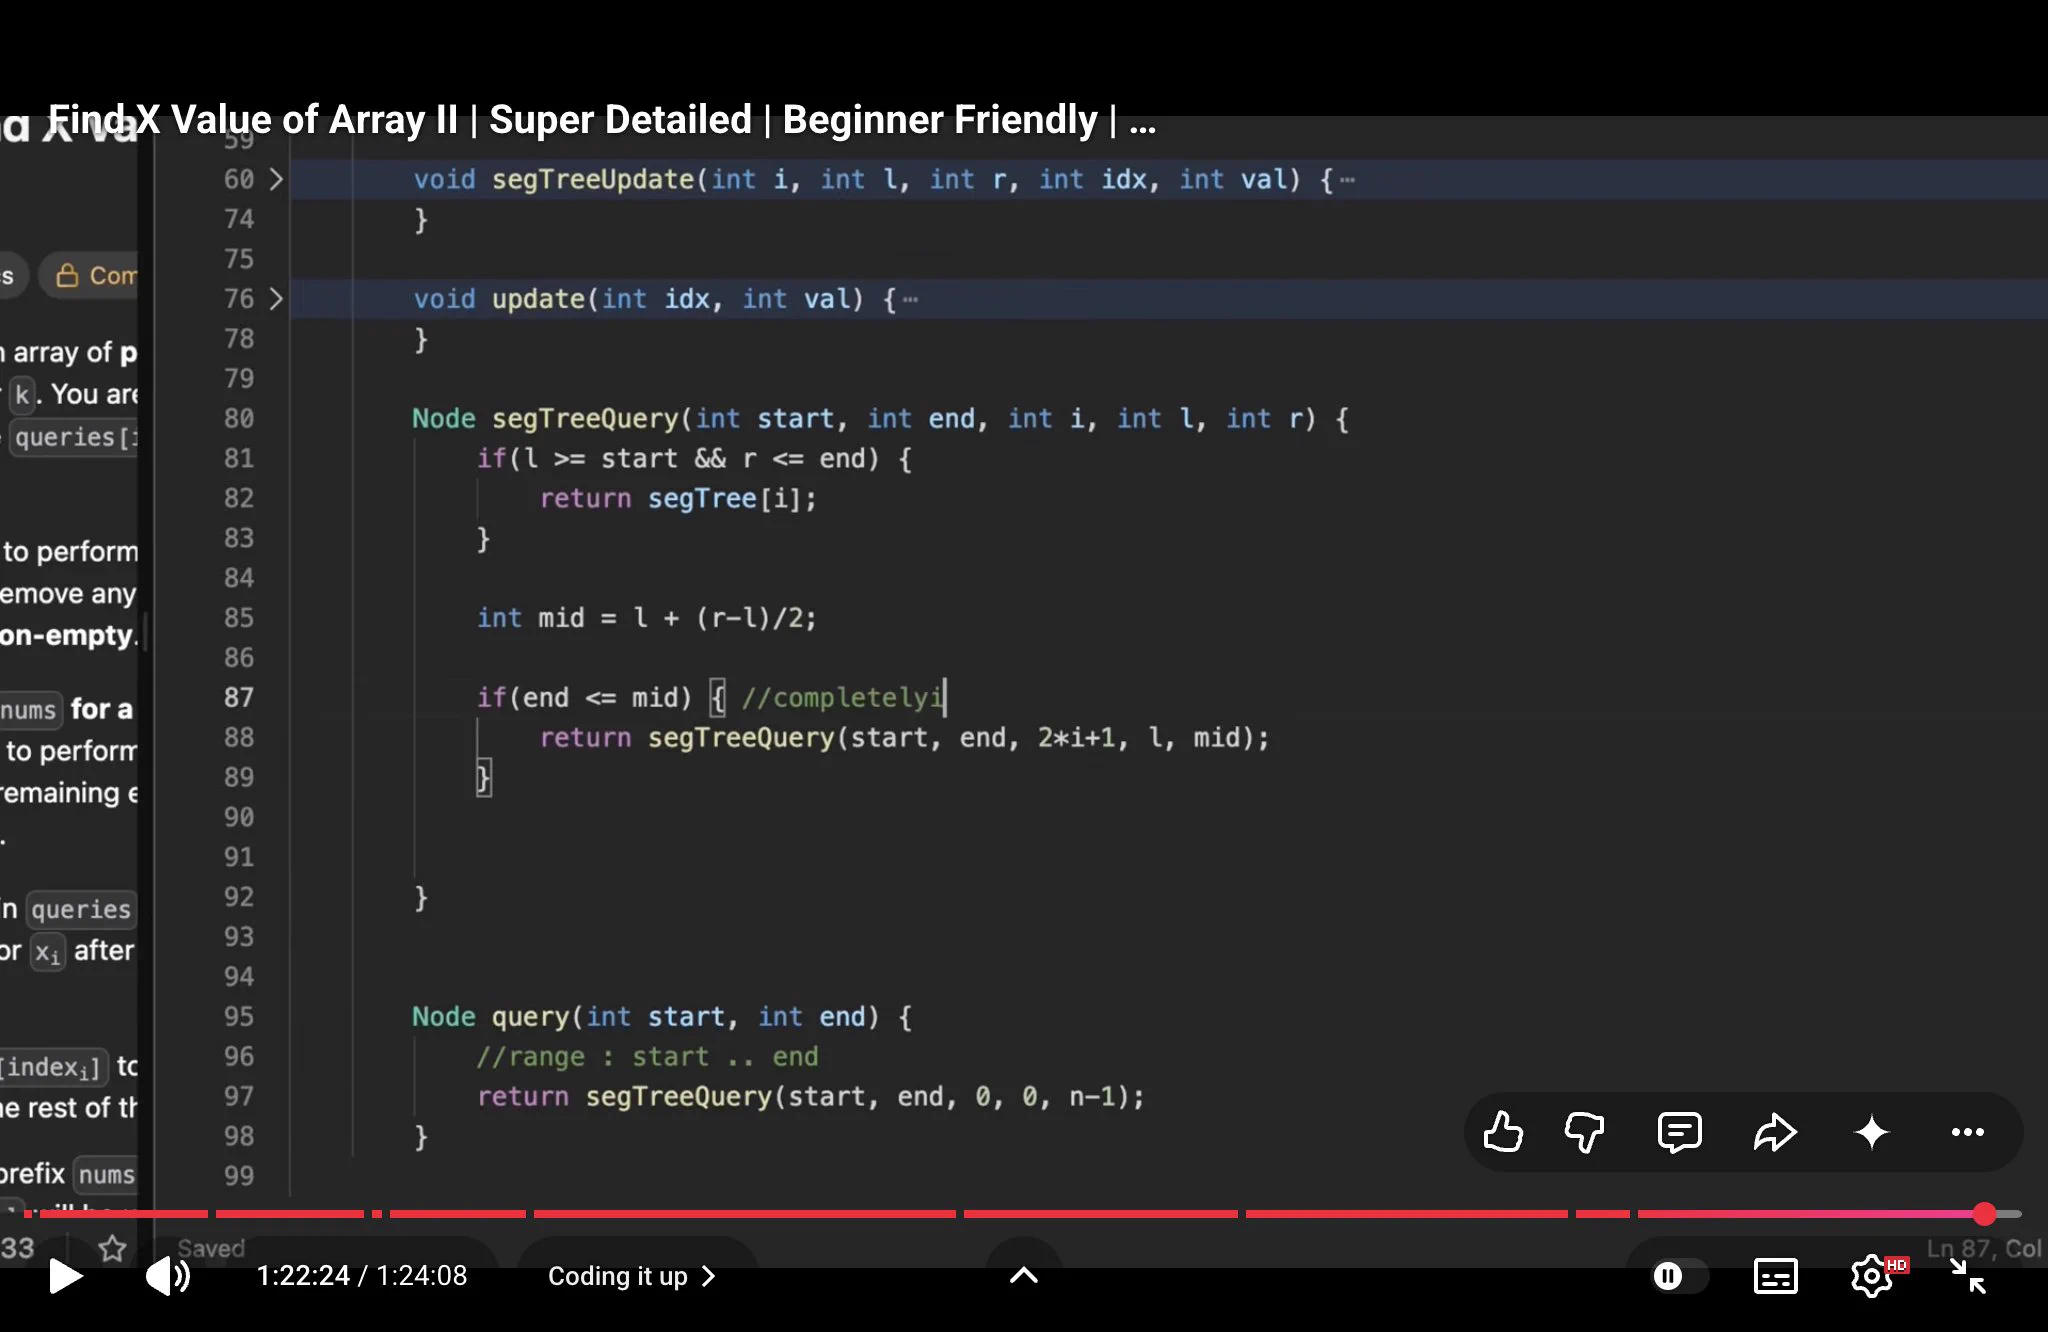Play the video

(x=65, y=1276)
